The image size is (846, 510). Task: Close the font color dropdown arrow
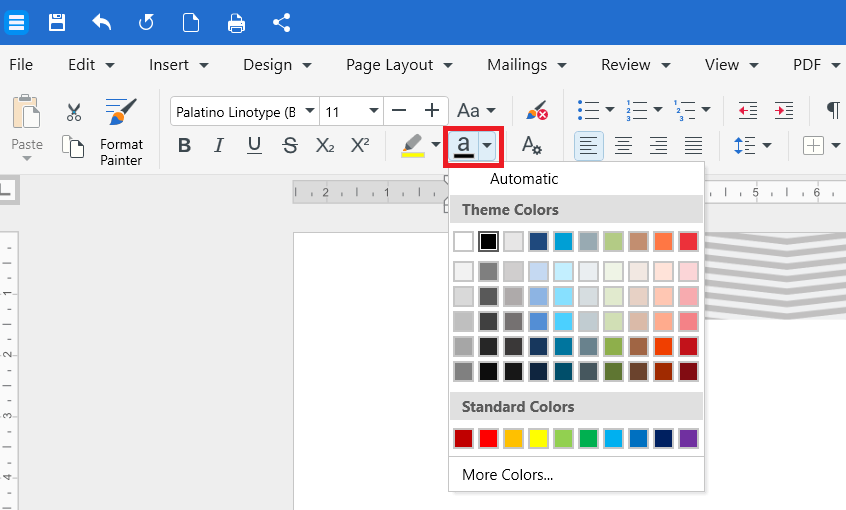click(x=487, y=145)
